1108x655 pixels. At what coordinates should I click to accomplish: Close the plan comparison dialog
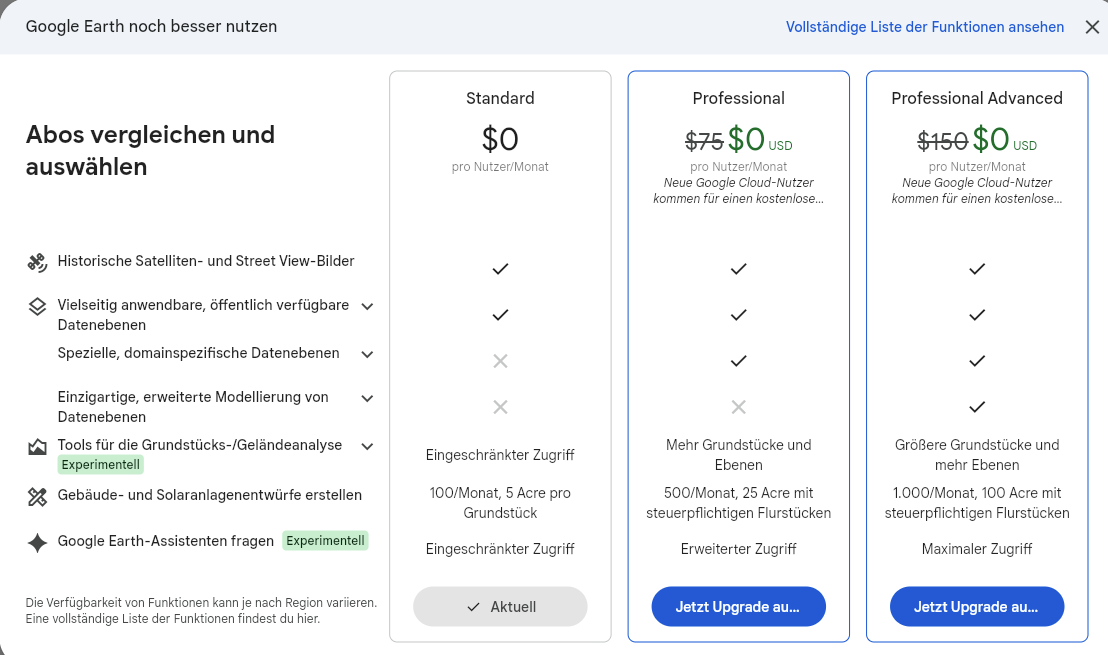click(x=1092, y=27)
